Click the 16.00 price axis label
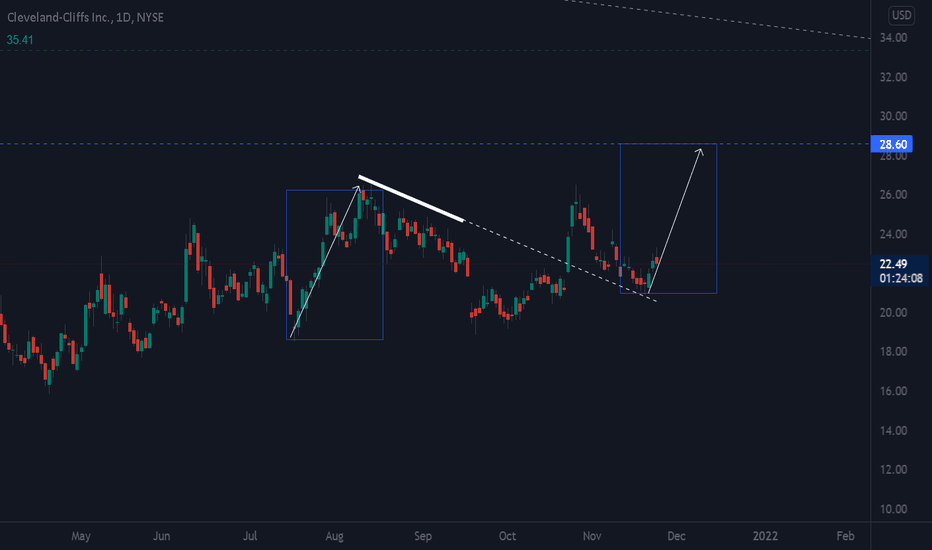932x550 pixels. pos(893,391)
